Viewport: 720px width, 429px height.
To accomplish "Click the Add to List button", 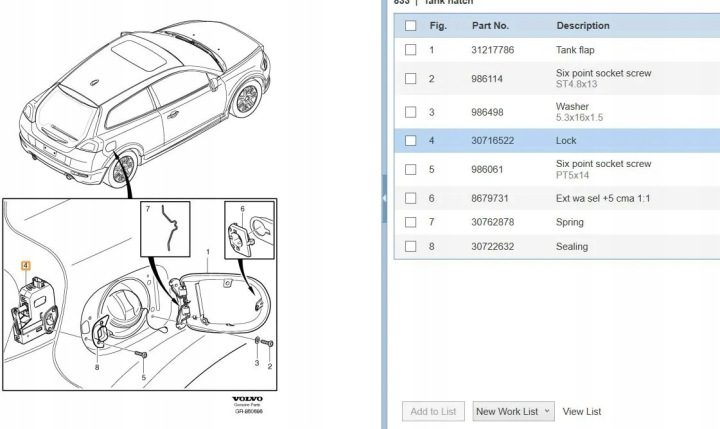I will tap(433, 412).
